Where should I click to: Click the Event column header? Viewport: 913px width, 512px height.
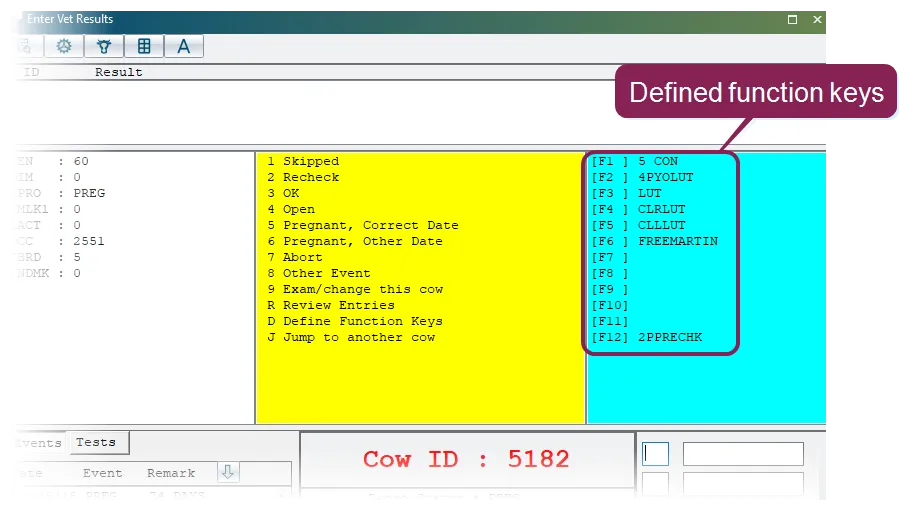(102, 473)
